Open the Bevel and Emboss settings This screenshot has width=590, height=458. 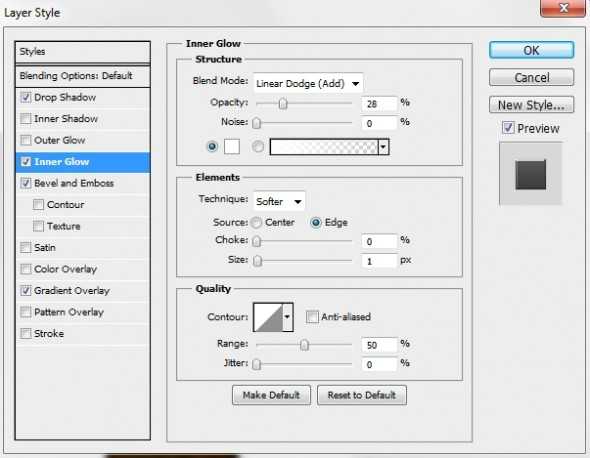pos(74,183)
